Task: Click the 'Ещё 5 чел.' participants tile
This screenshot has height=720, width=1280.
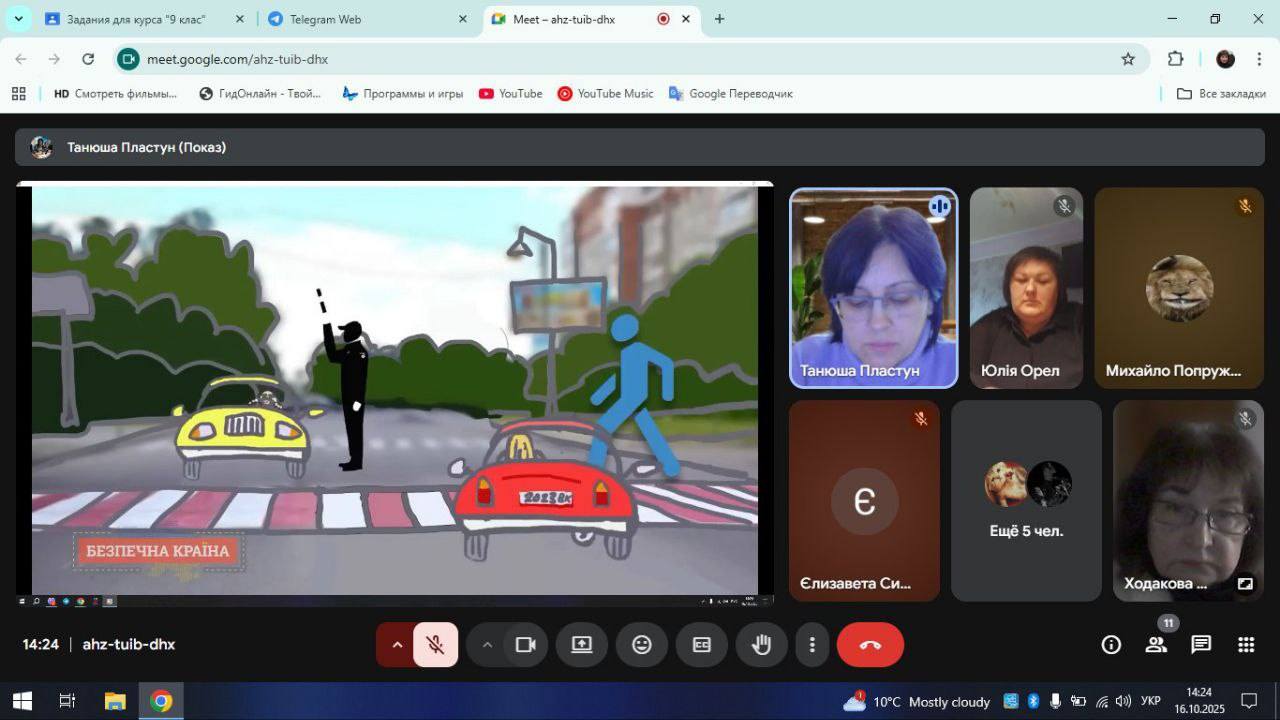Action: [x=1026, y=501]
